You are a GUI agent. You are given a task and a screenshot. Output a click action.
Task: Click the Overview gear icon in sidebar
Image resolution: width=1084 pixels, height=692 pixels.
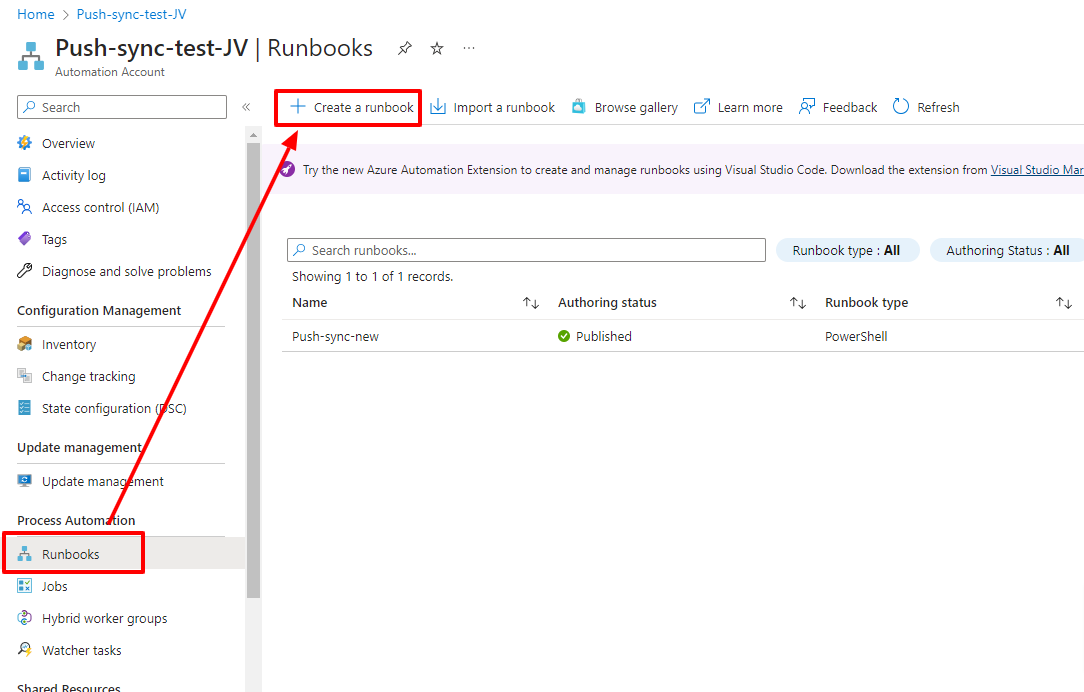tap(25, 143)
